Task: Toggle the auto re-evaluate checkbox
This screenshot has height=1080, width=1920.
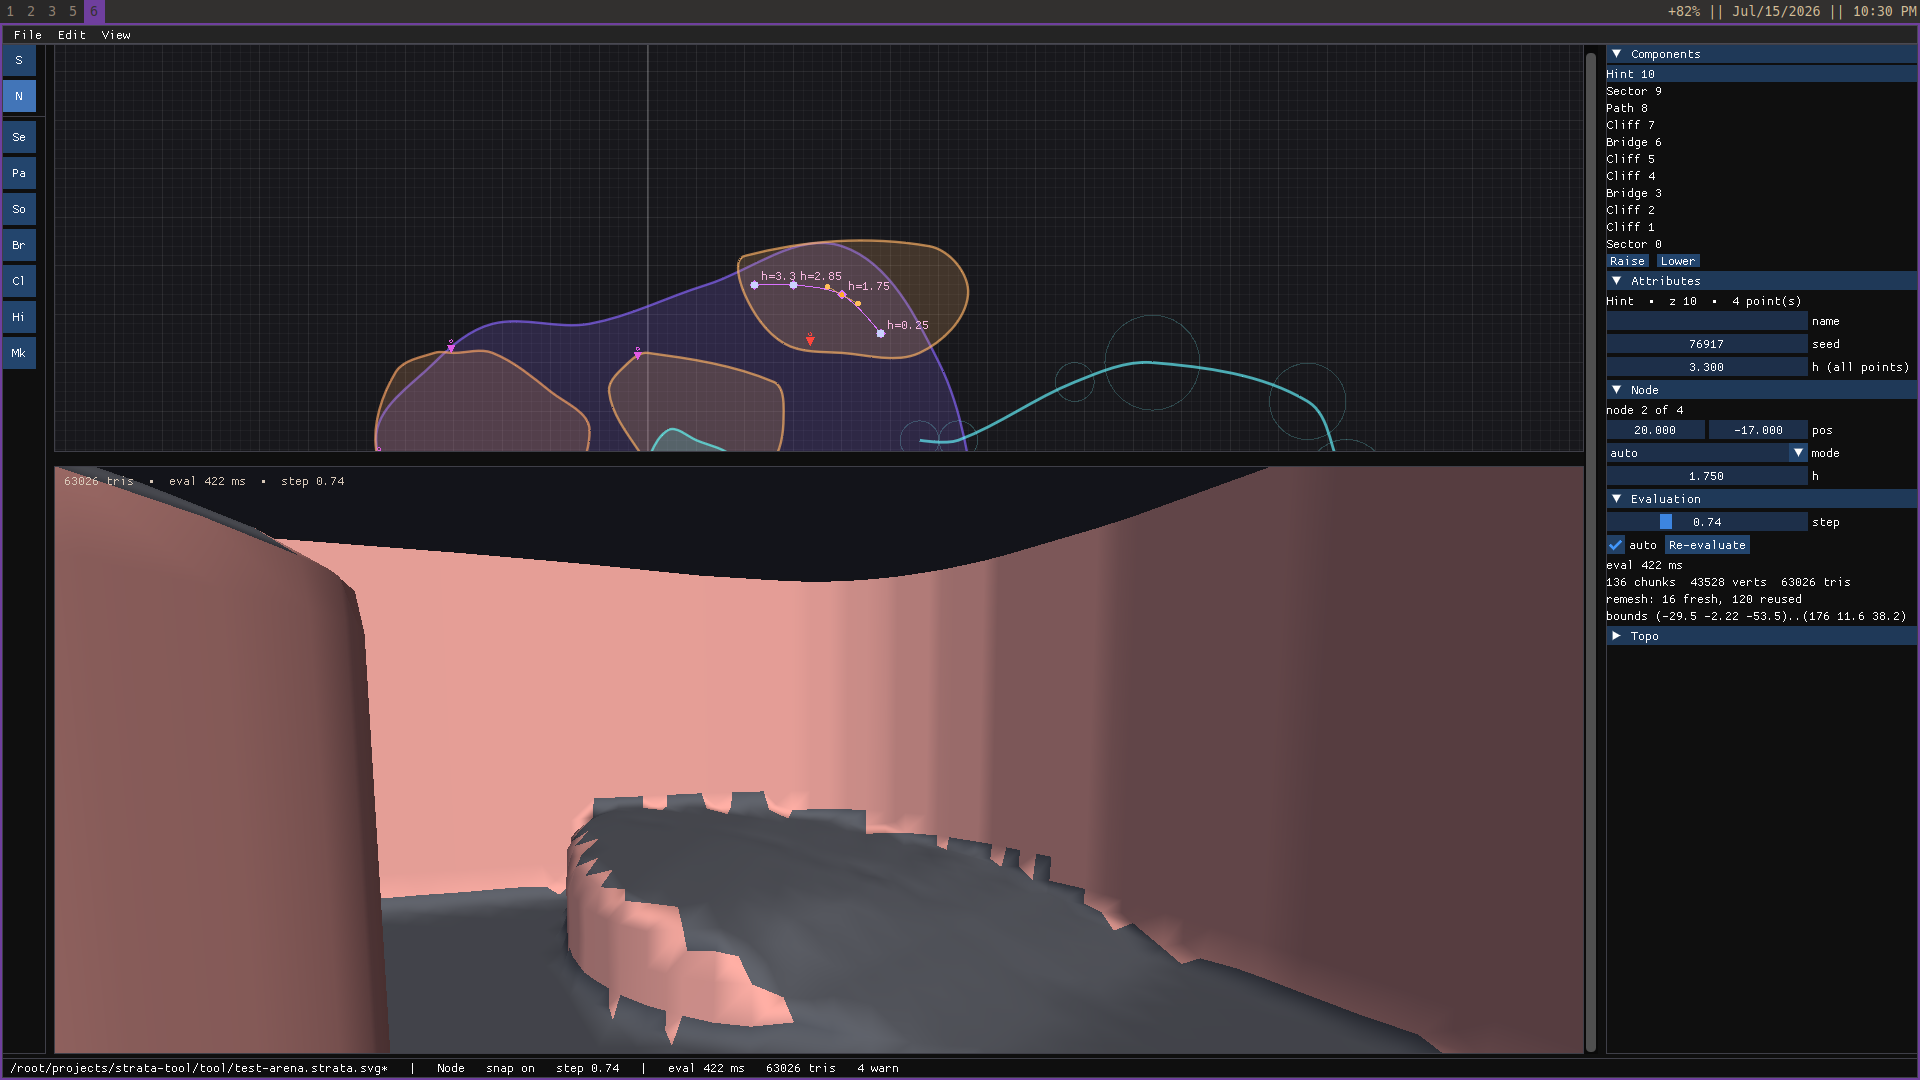Action: tap(1615, 545)
